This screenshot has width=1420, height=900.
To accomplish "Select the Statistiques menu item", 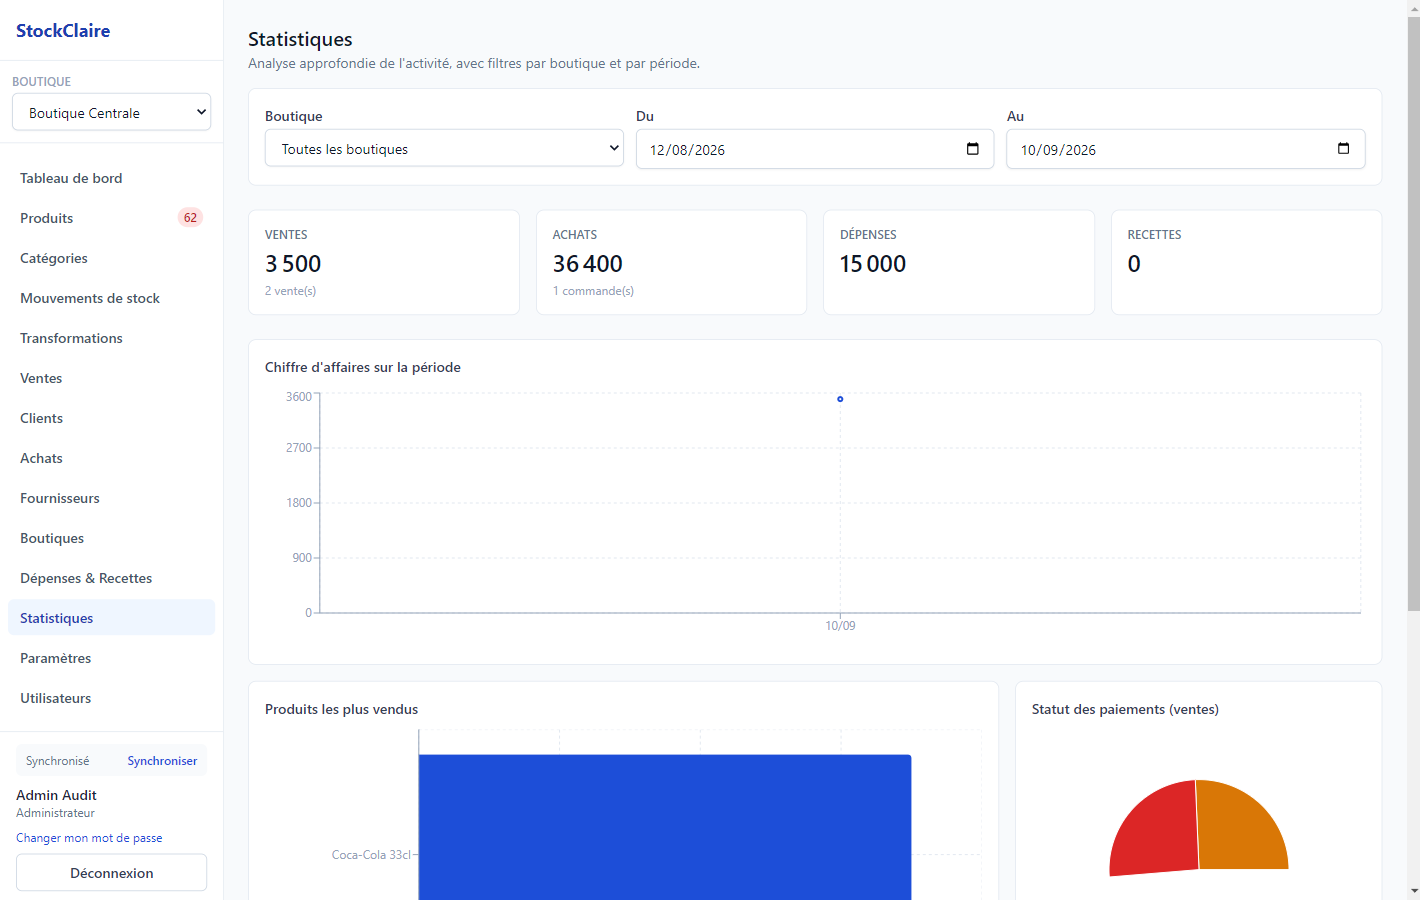I will click(x=111, y=618).
